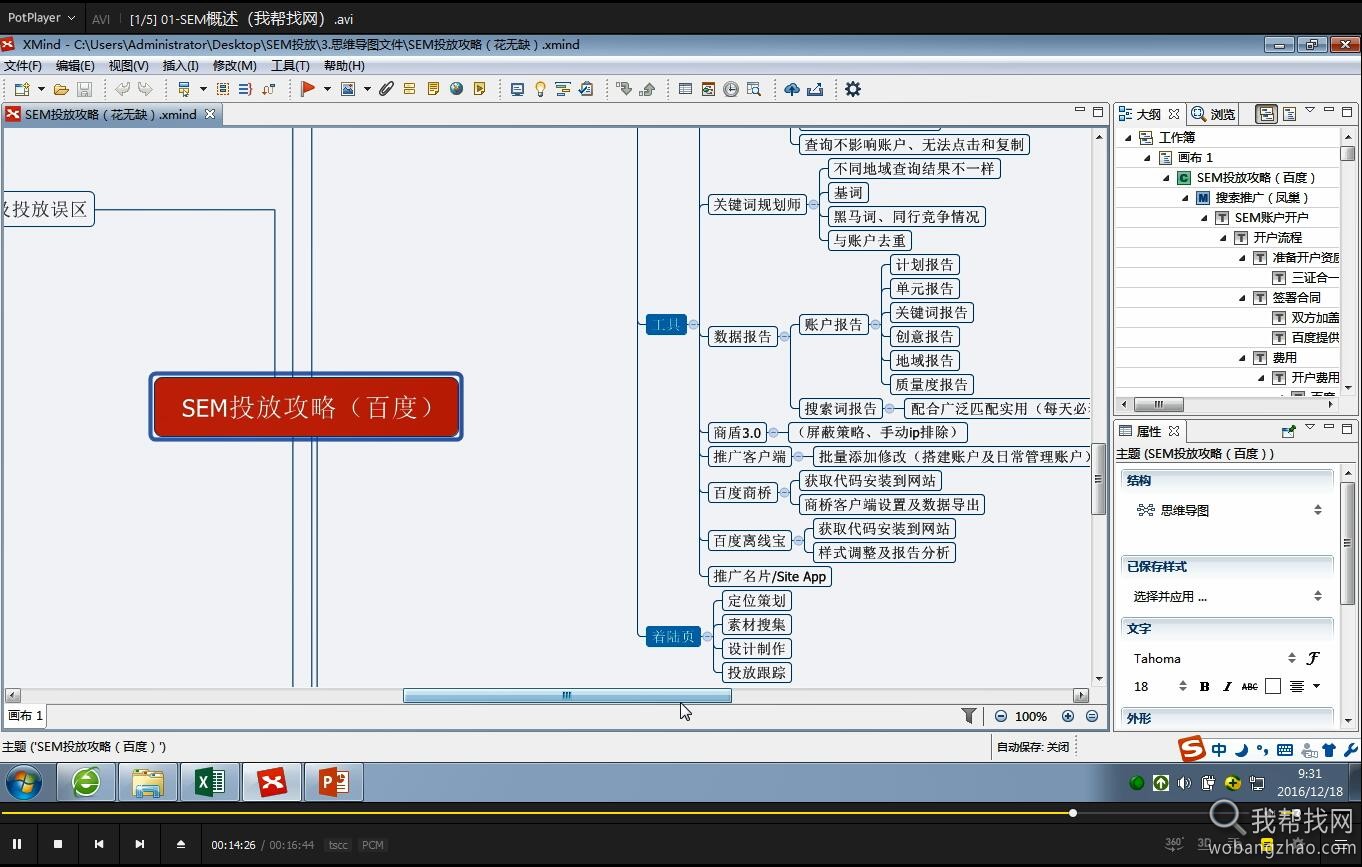Viewport: 1362px width, 867px height.
Task: Open the 选择并应用 saved style dropdown
Action: (1318, 596)
